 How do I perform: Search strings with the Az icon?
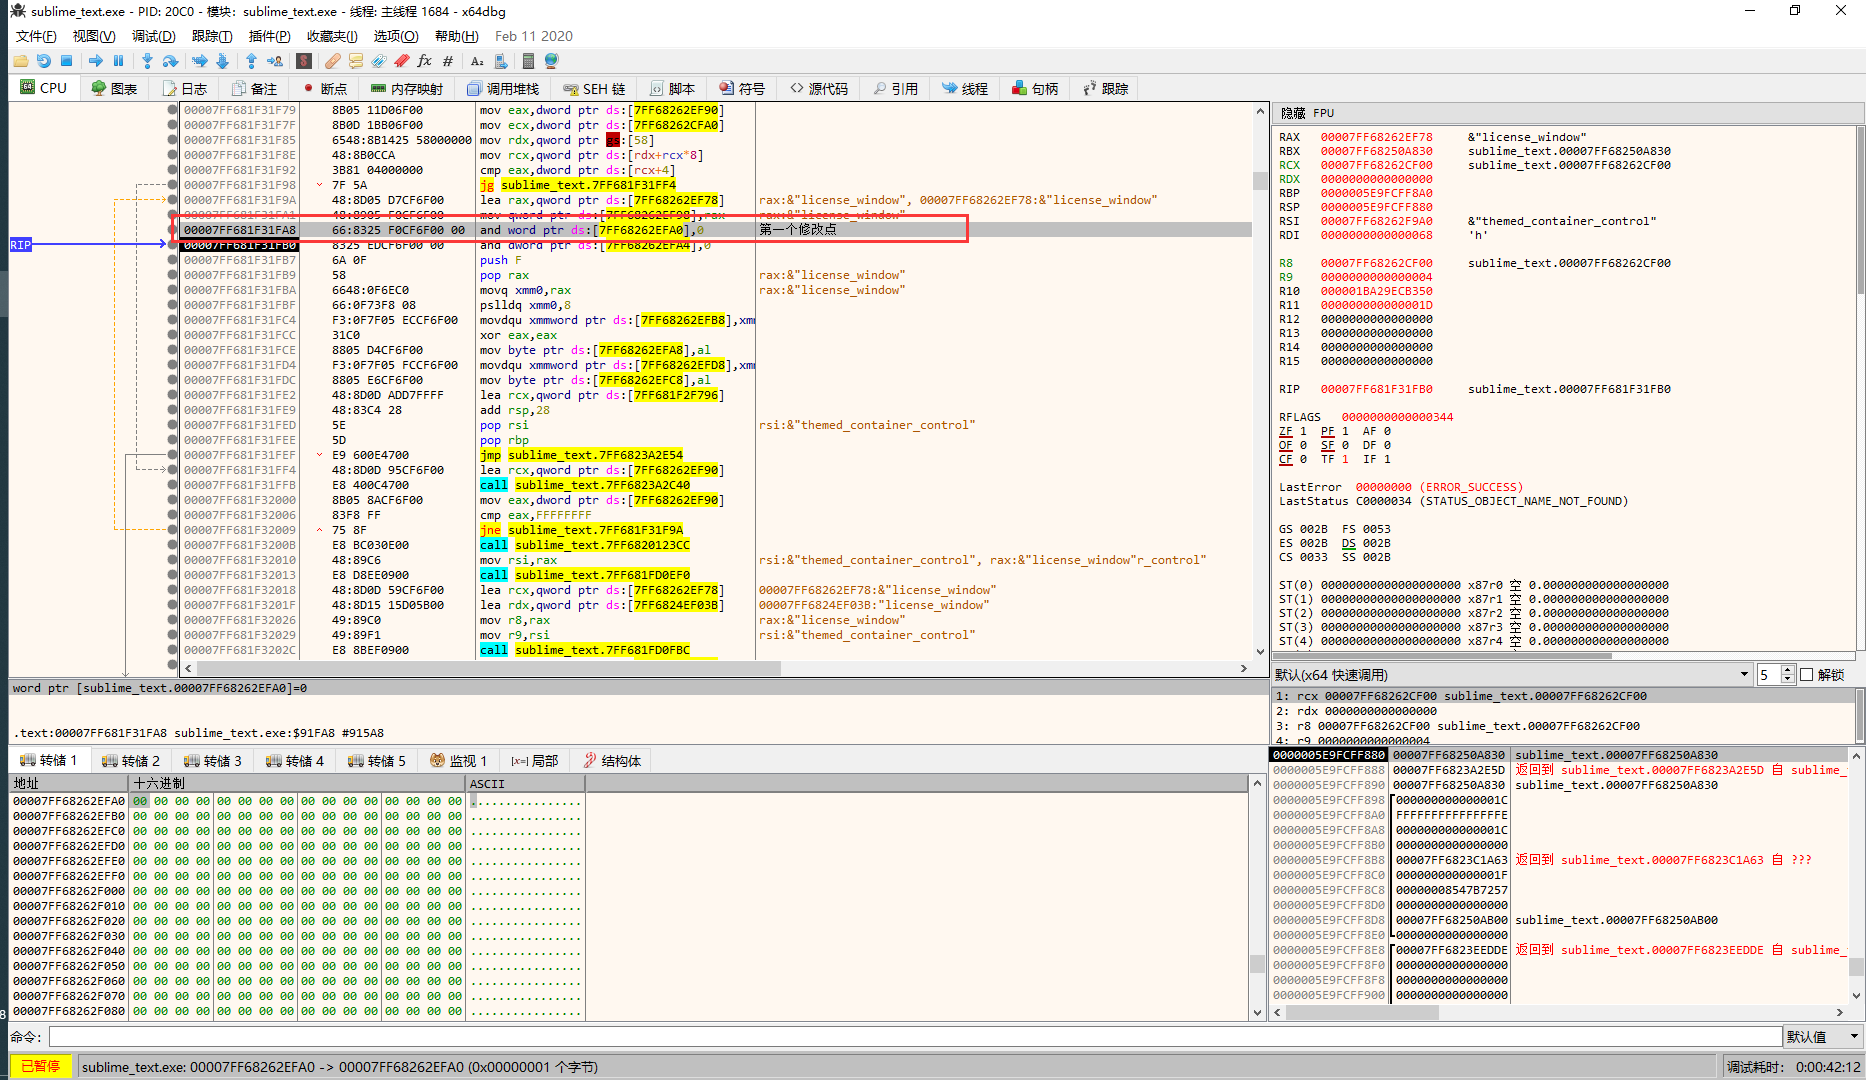coord(477,61)
